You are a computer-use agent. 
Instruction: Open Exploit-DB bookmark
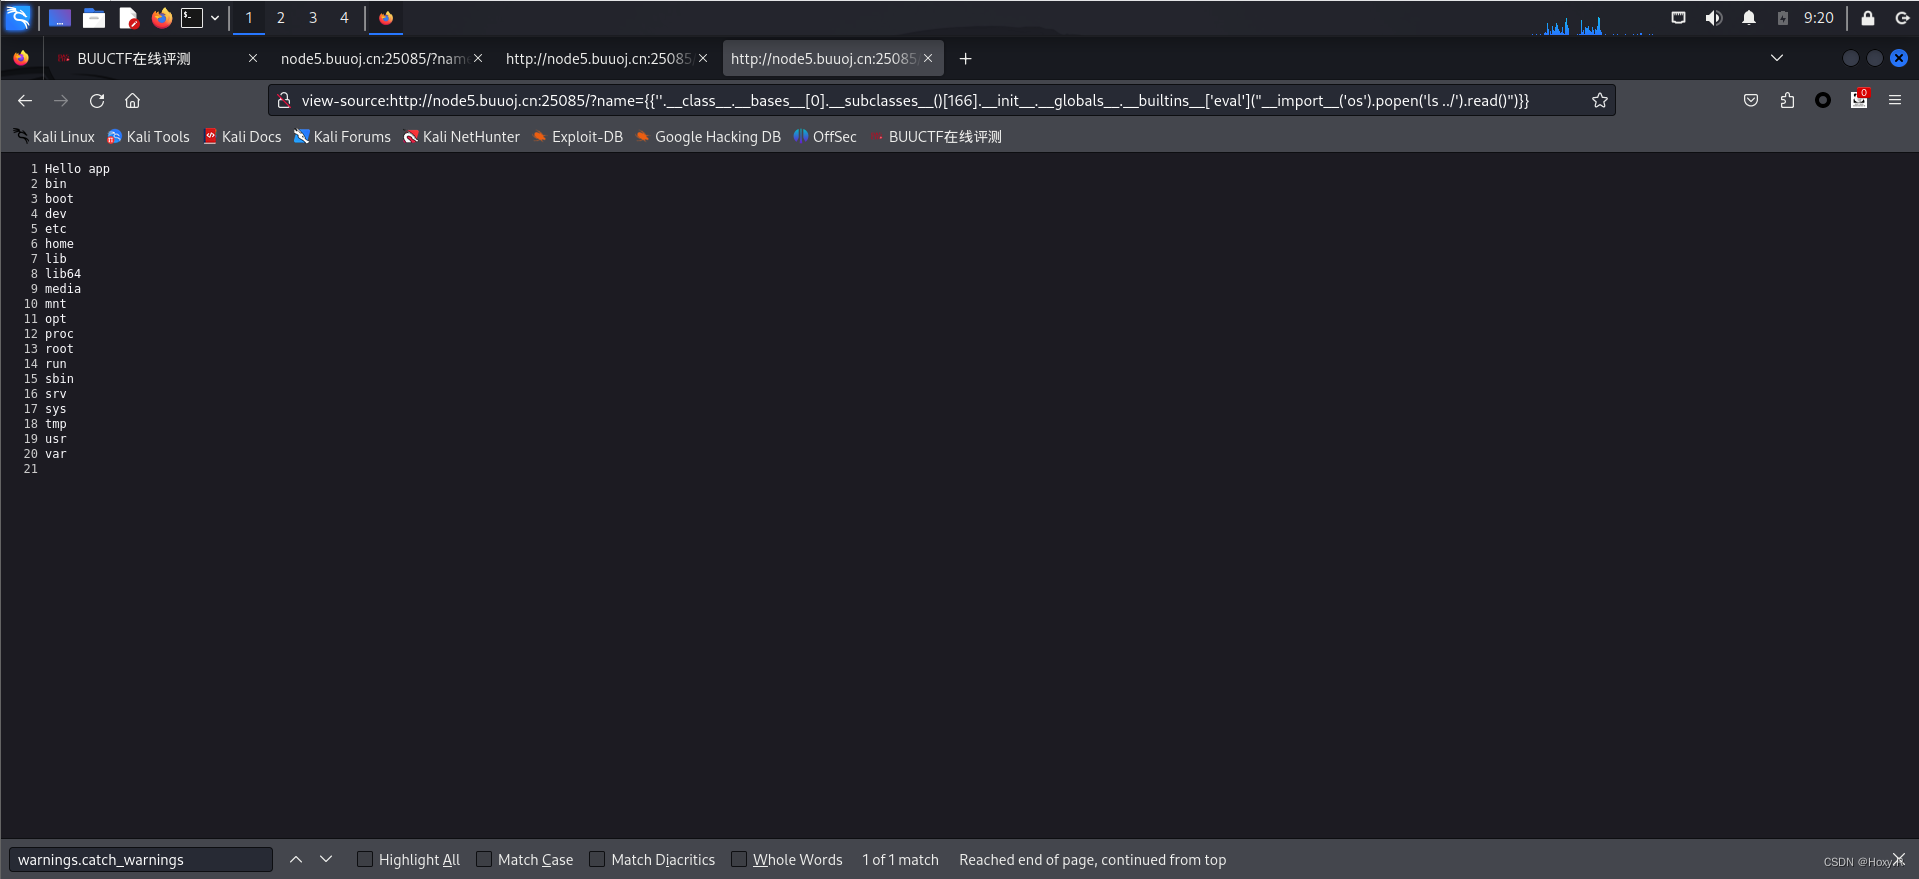577,137
